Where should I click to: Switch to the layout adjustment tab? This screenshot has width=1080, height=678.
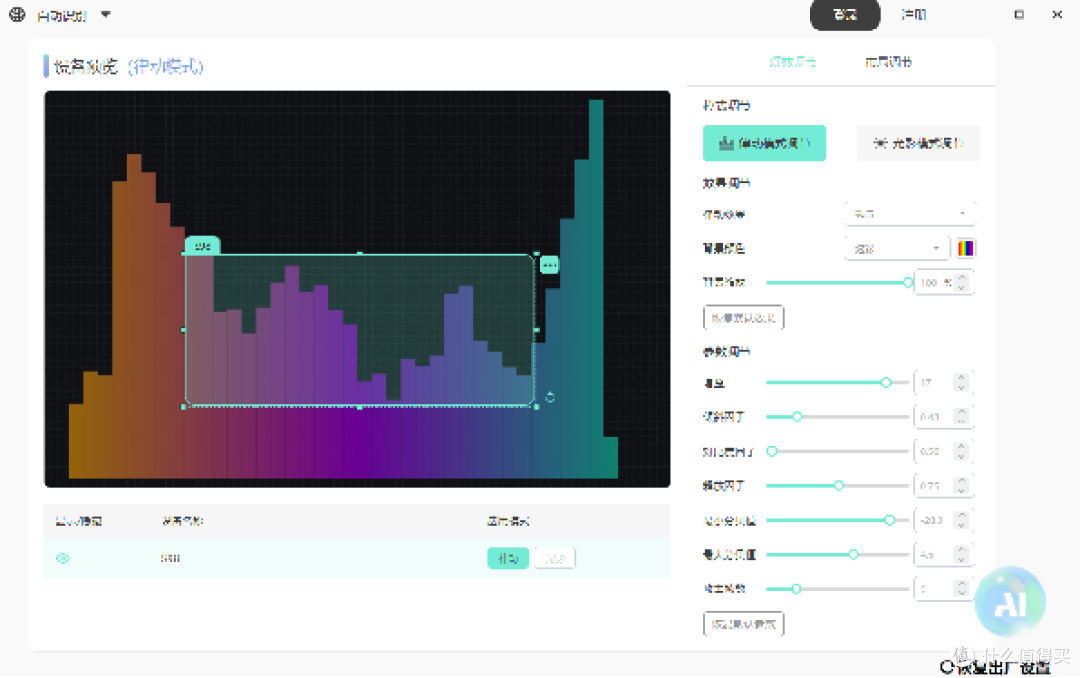click(x=888, y=62)
